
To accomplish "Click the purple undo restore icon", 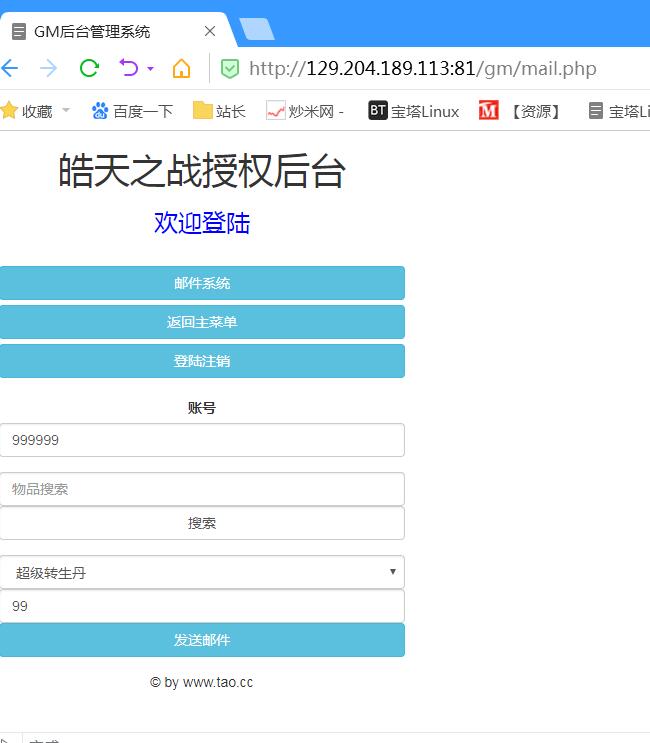I will (129, 68).
